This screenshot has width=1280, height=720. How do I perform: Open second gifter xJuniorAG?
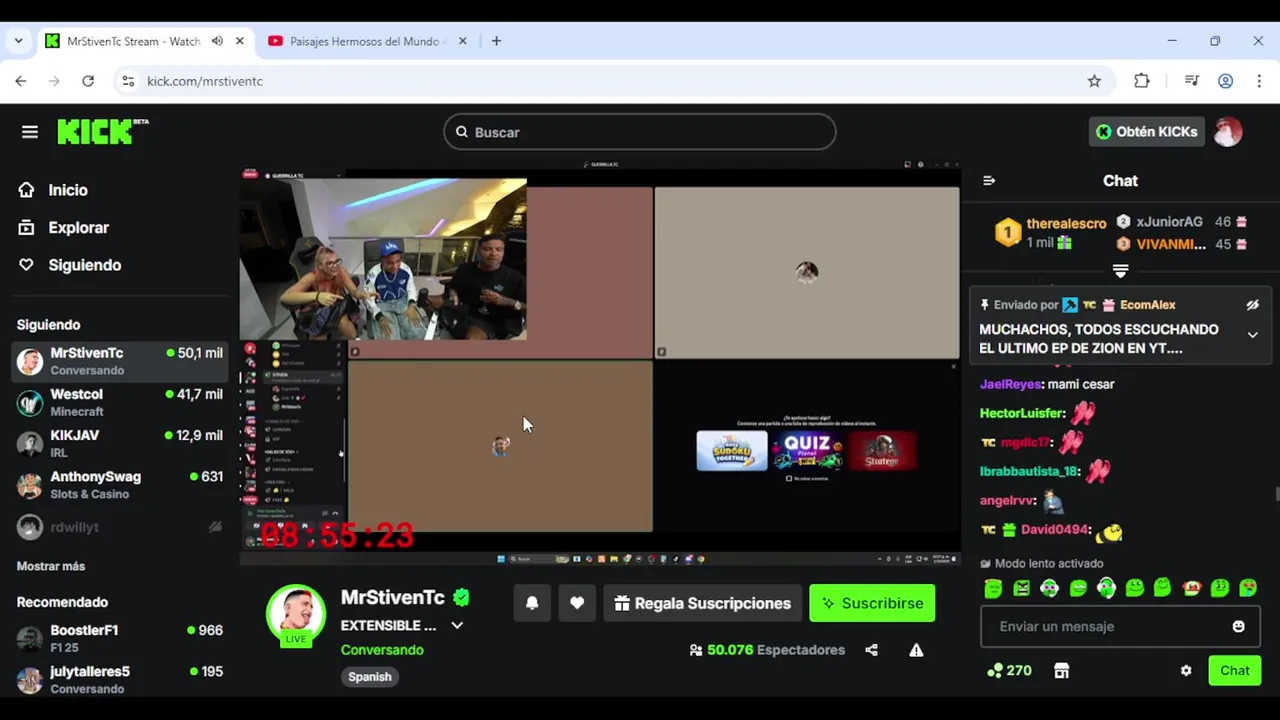pyautogui.click(x=1169, y=222)
